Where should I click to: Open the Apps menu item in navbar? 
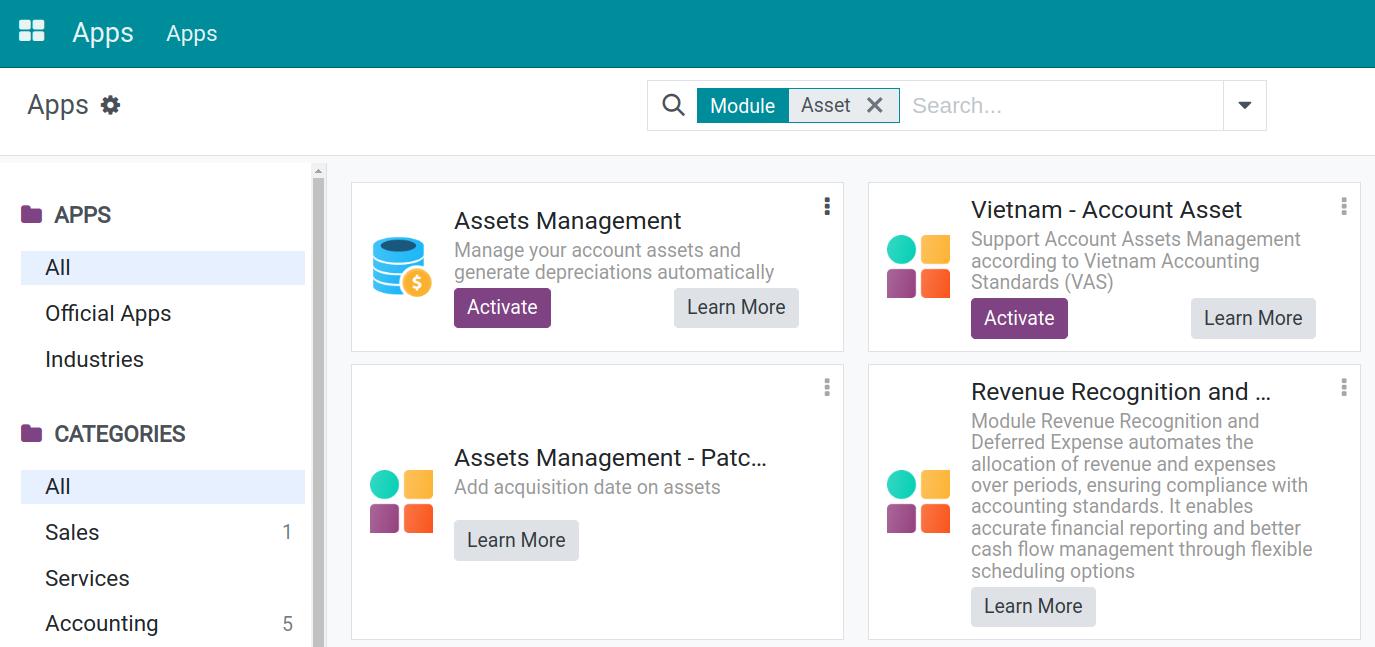click(x=192, y=34)
